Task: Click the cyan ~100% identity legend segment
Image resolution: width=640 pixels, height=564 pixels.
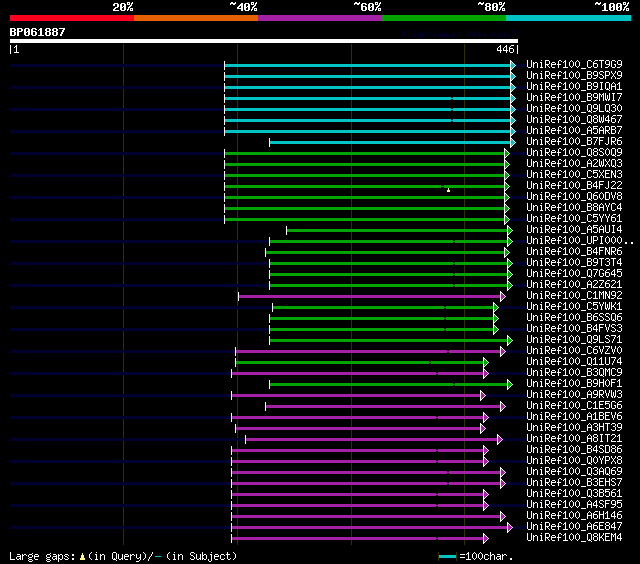Action: click(568, 18)
